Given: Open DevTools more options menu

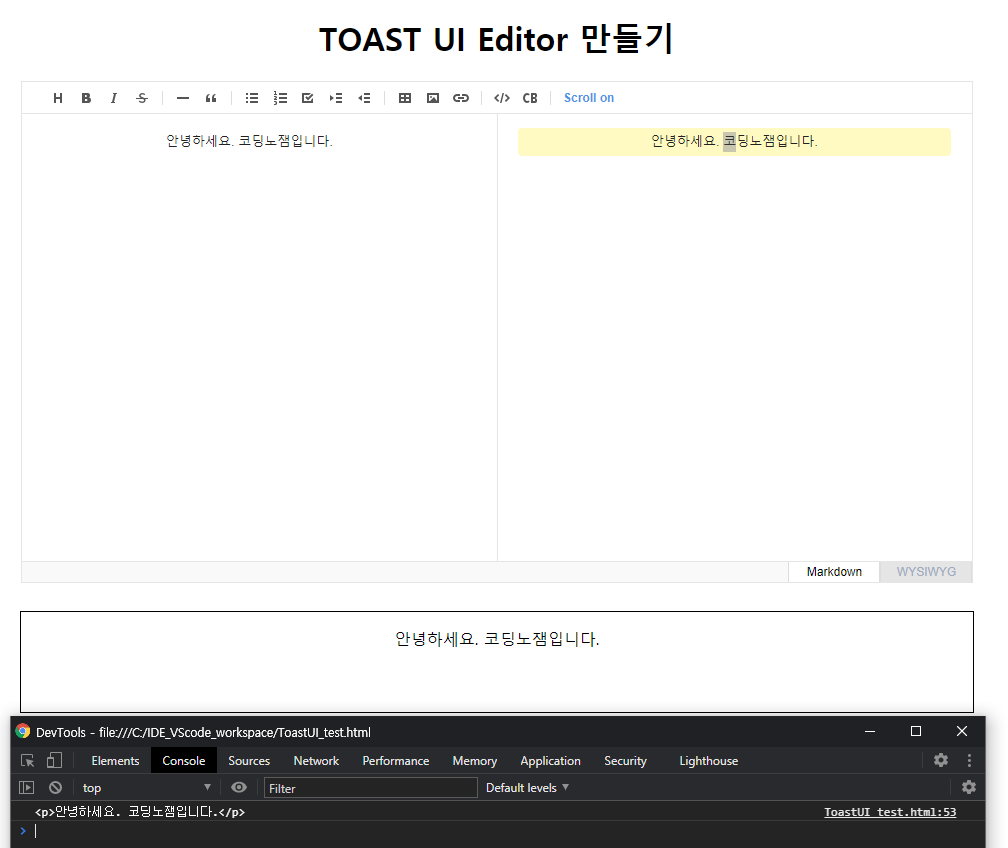Looking at the screenshot, I should pos(969,761).
